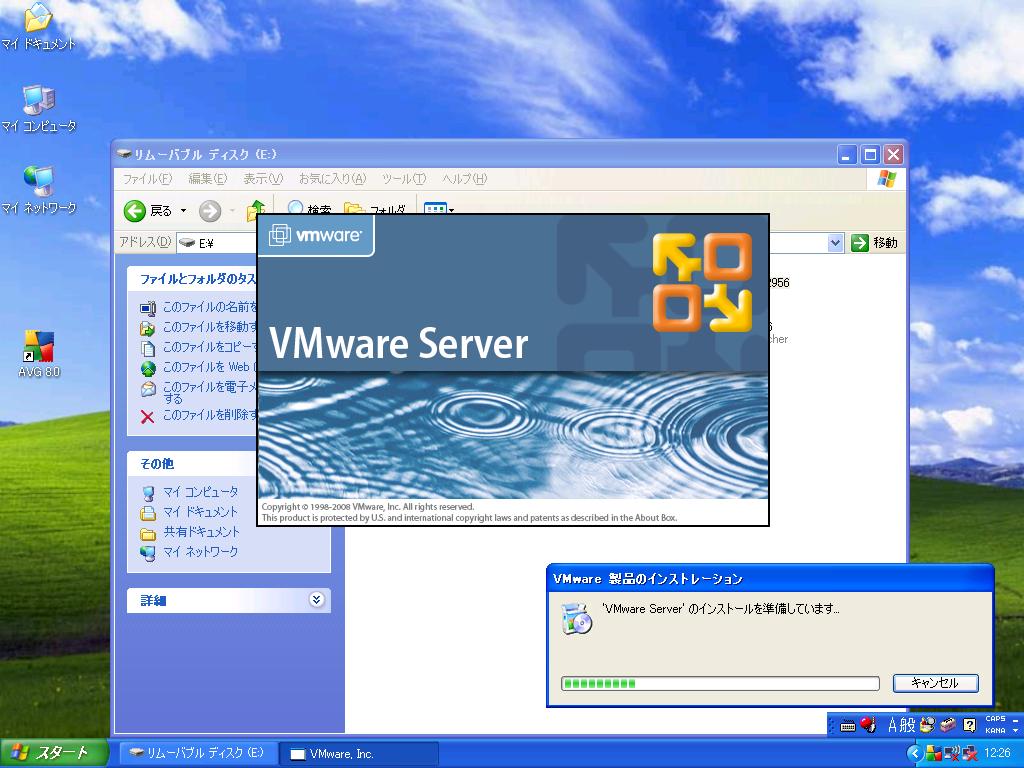
Task: Open the ファイル(F) menu
Action: click(x=147, y=179)
